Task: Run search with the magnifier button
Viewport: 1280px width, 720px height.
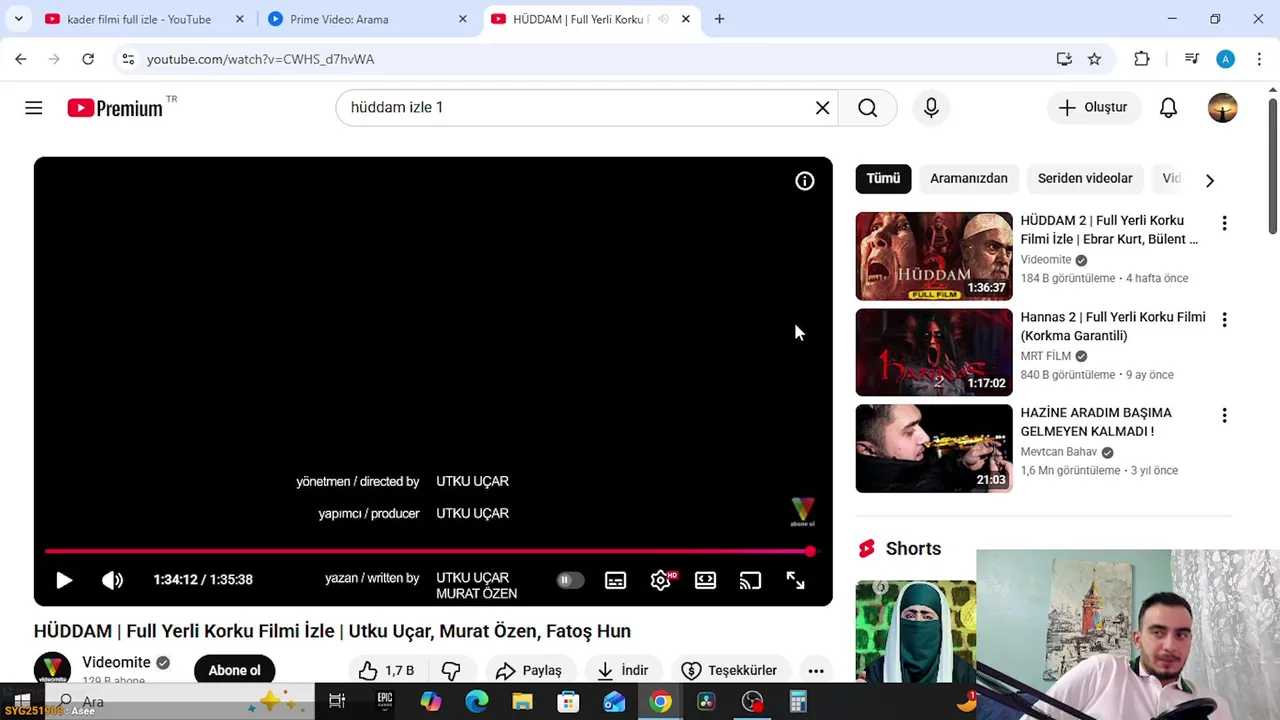Action: [x=867, y=108]
